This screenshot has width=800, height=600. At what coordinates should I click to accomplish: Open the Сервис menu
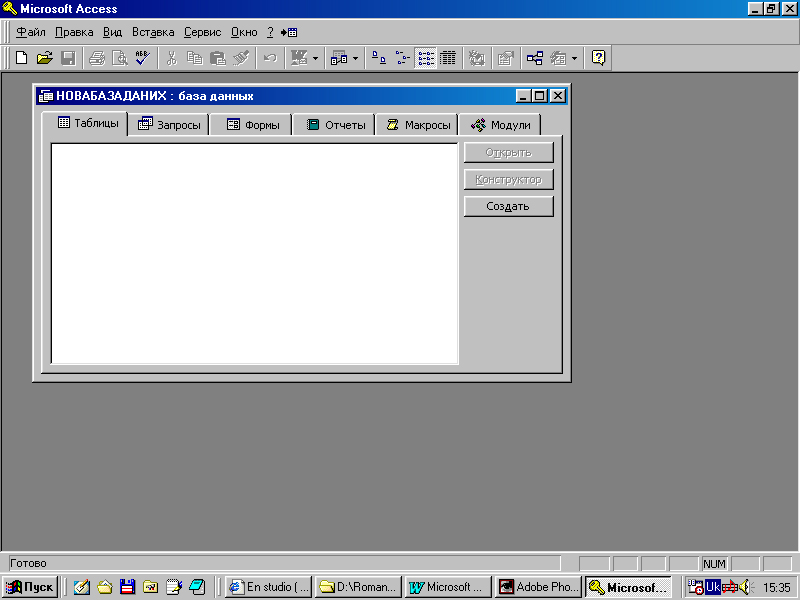203,32
